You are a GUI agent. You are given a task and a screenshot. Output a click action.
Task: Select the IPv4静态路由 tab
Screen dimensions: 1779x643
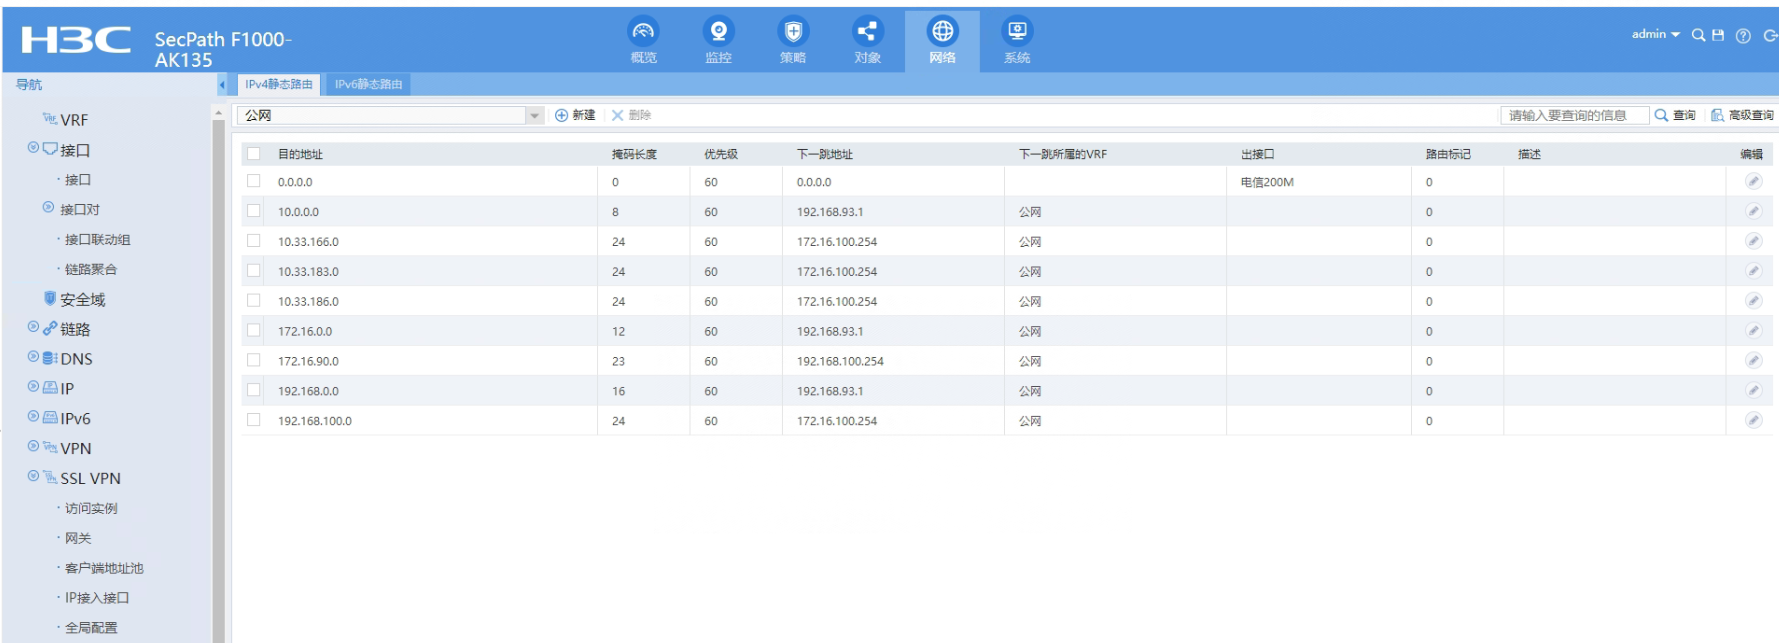(x=279, y=85)
